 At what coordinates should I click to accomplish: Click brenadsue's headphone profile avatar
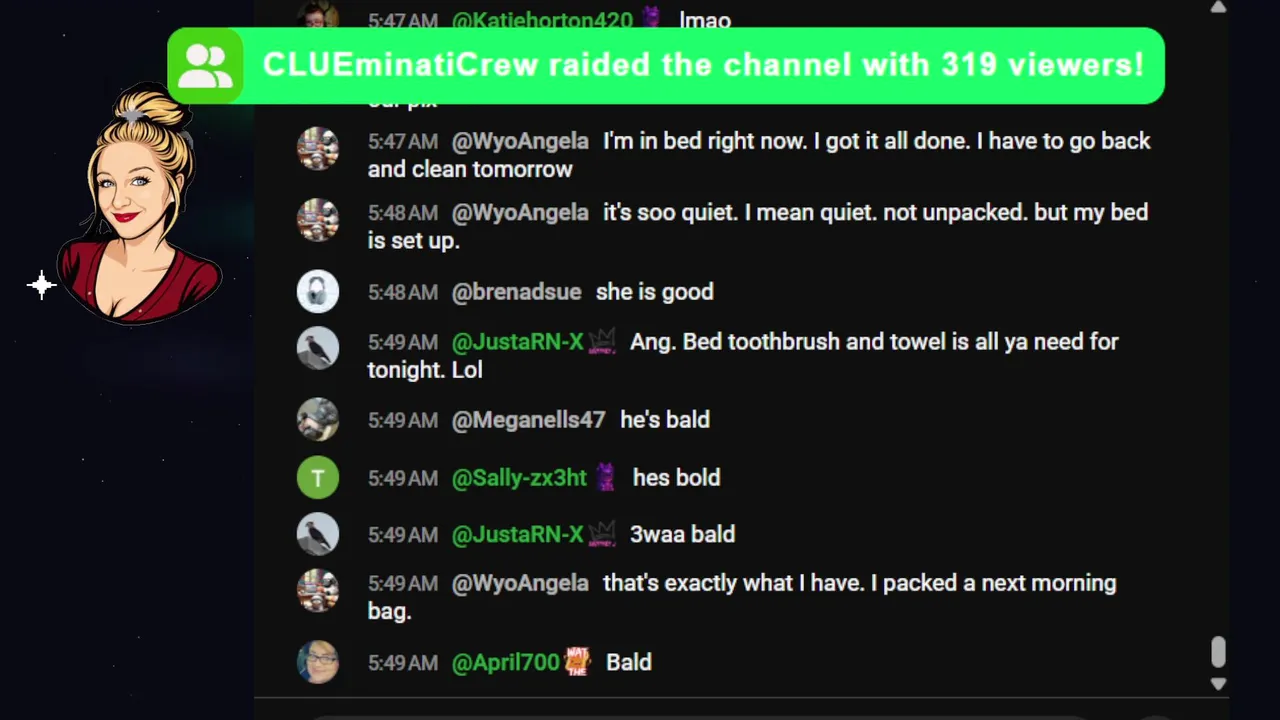coord(318,292)
